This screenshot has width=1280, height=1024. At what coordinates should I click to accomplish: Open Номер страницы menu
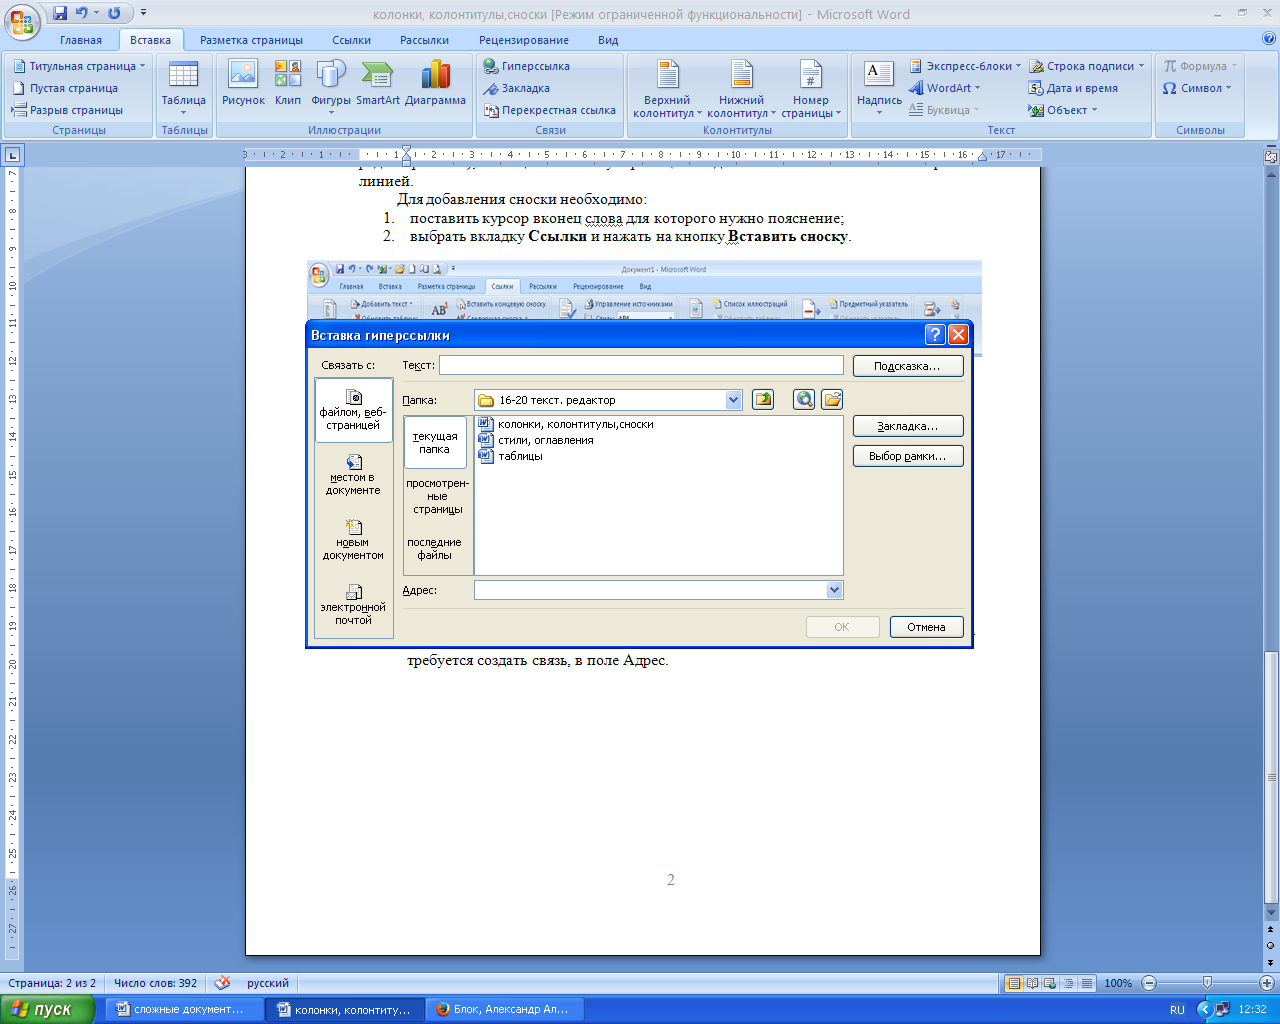click(x=811, y=88)
